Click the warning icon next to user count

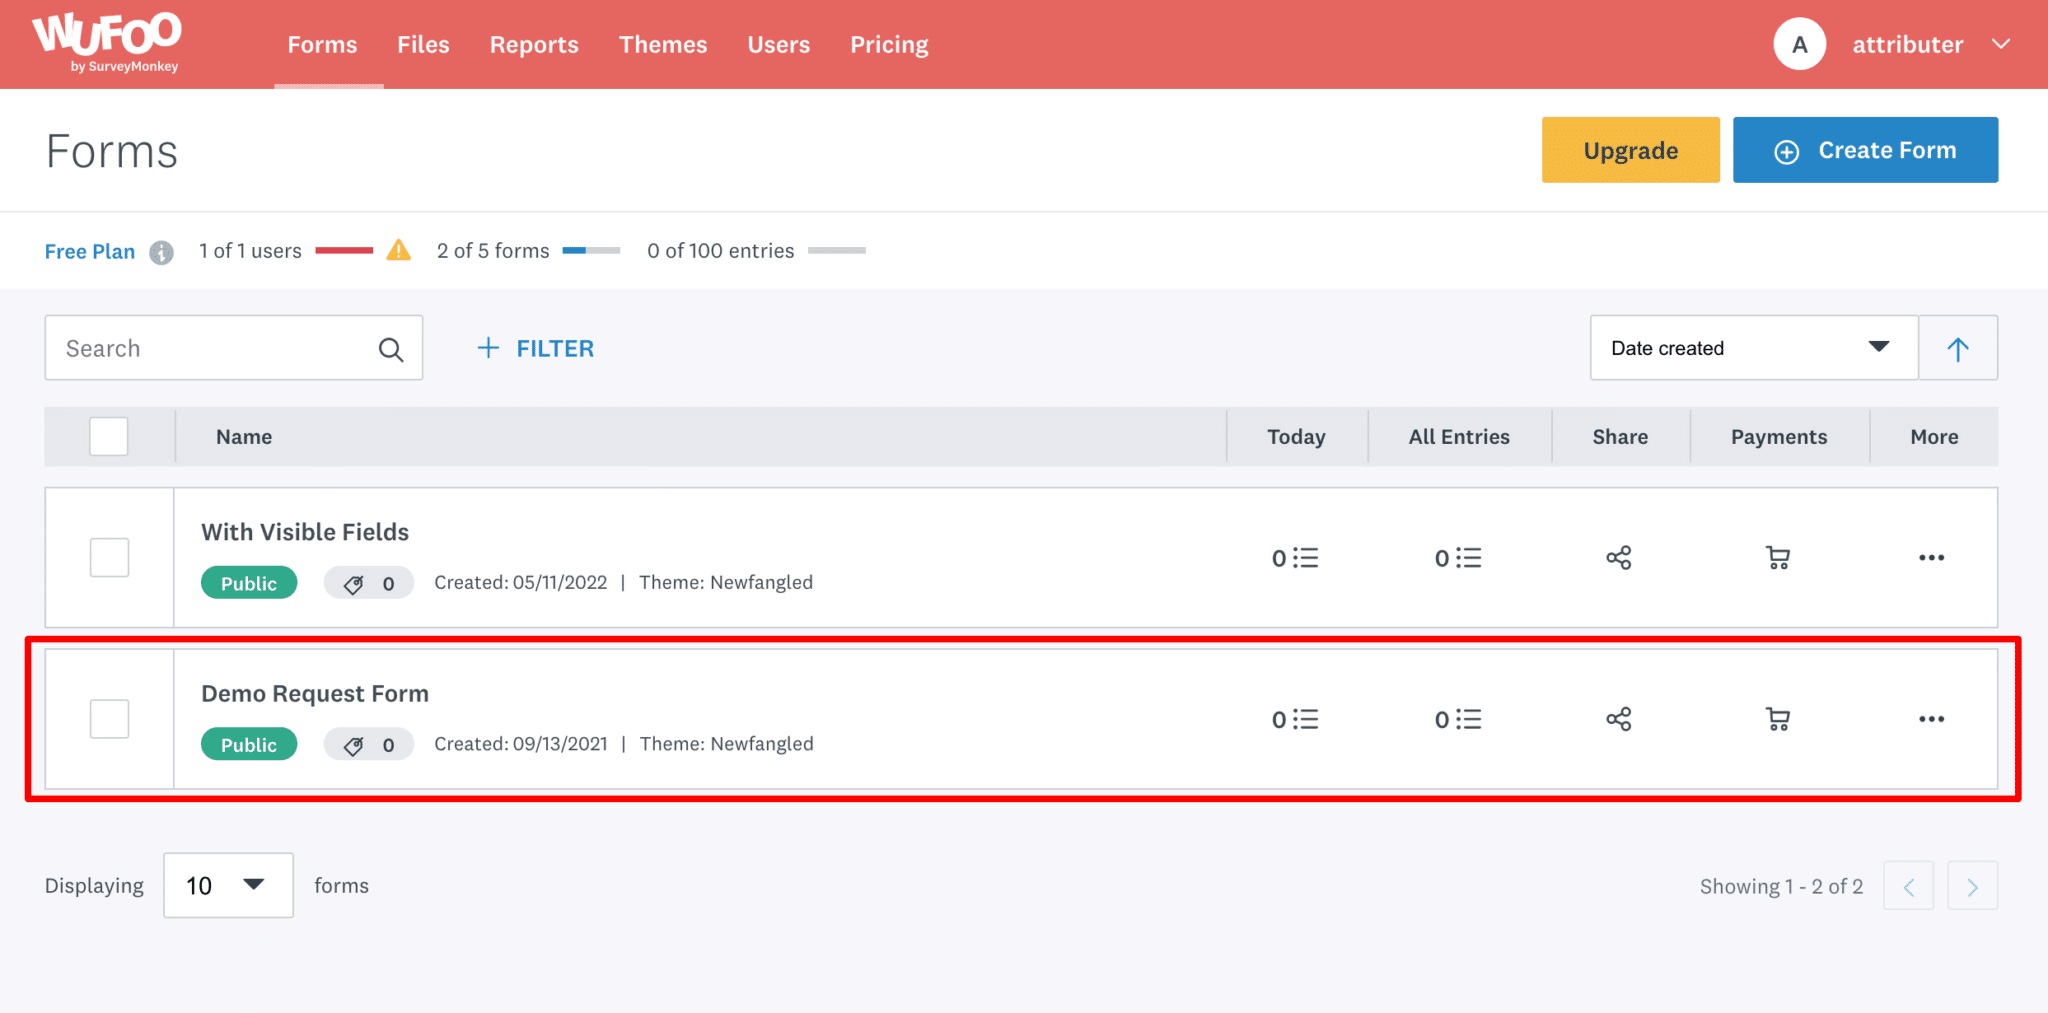point(399,251)
